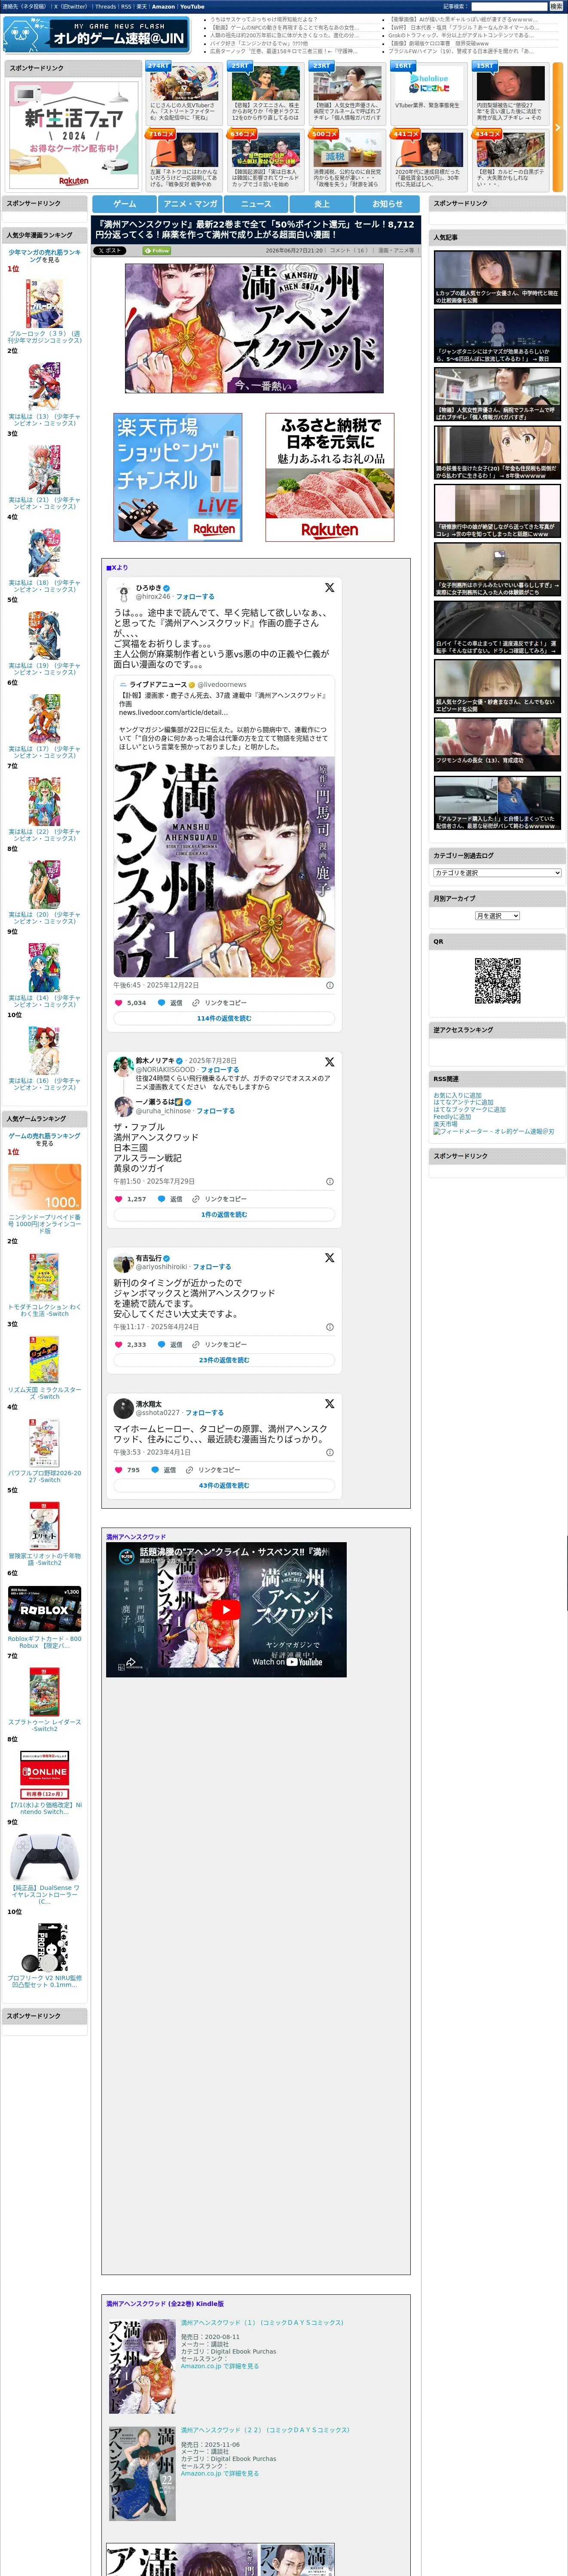The image size is (568, 2576).
Task: Follow @hirox246 via フォローする link
Action: (195, 597)
